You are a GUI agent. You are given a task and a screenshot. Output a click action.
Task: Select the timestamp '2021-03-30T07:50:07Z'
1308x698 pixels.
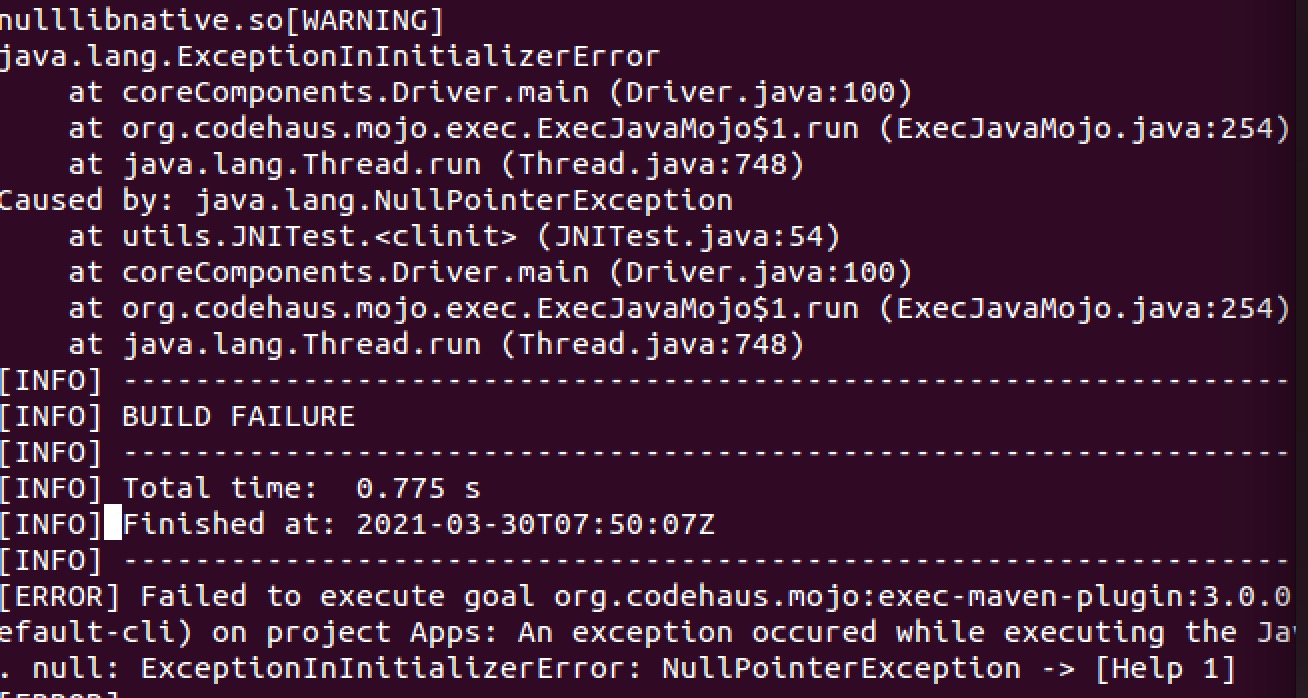535,524
